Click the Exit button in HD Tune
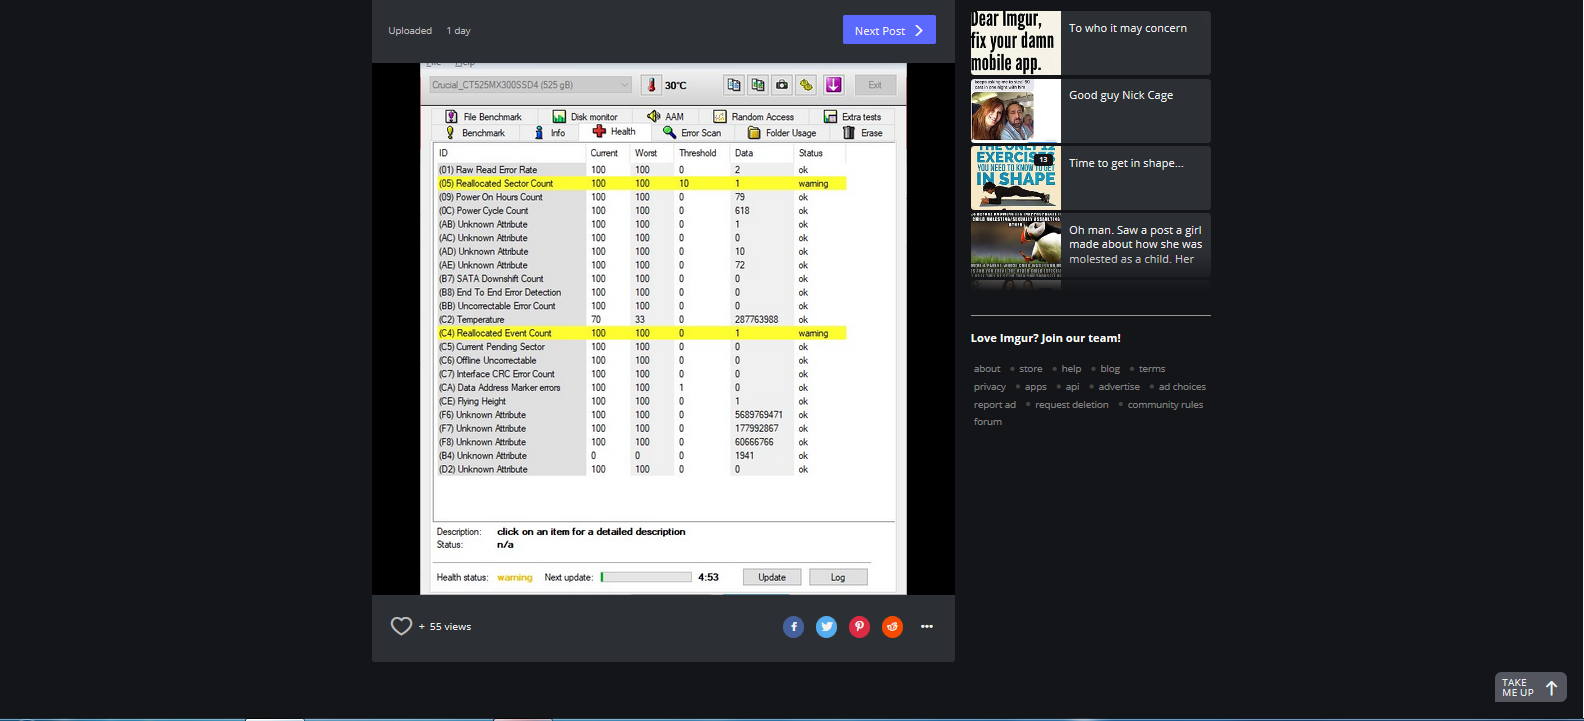1584x721 pixels. pos(875,85)
